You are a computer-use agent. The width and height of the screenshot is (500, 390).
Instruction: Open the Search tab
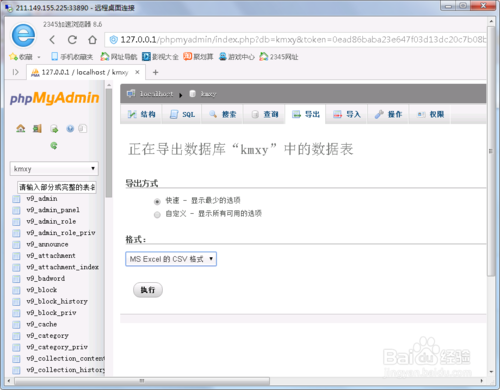click(222, 114)
